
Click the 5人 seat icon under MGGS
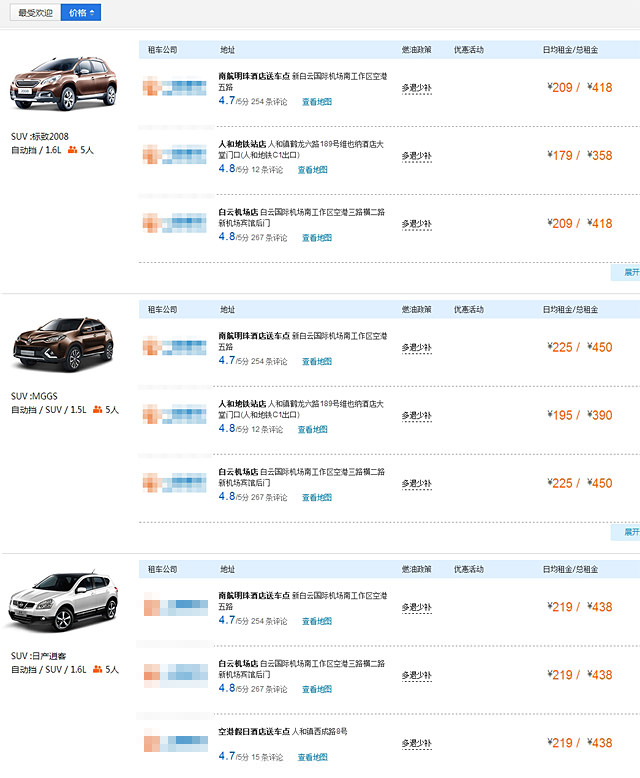(x=97, y=410)
